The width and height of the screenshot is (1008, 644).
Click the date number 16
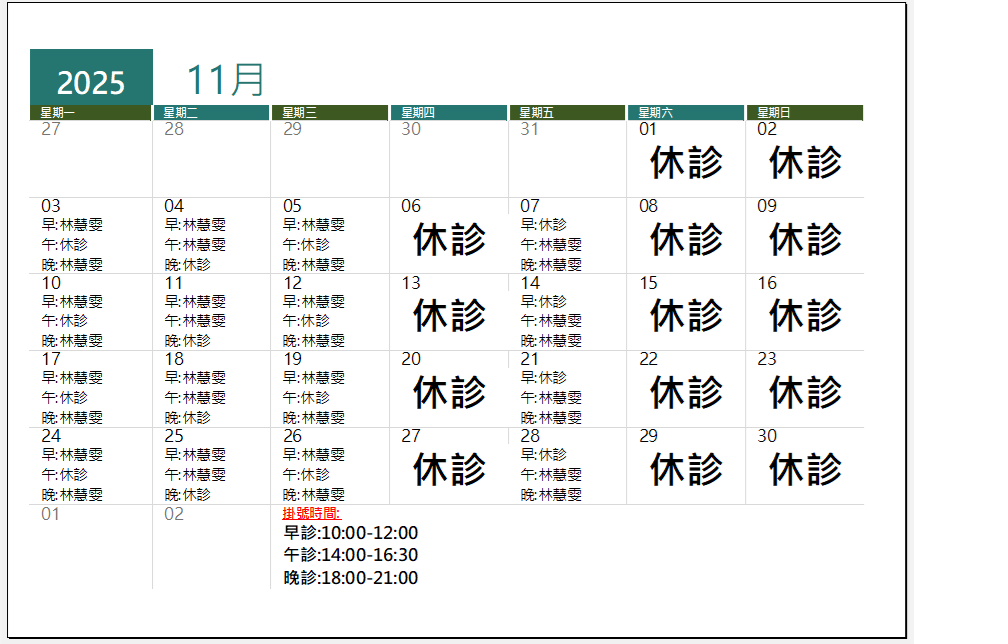pyautogui.click(x=765, y=282)
